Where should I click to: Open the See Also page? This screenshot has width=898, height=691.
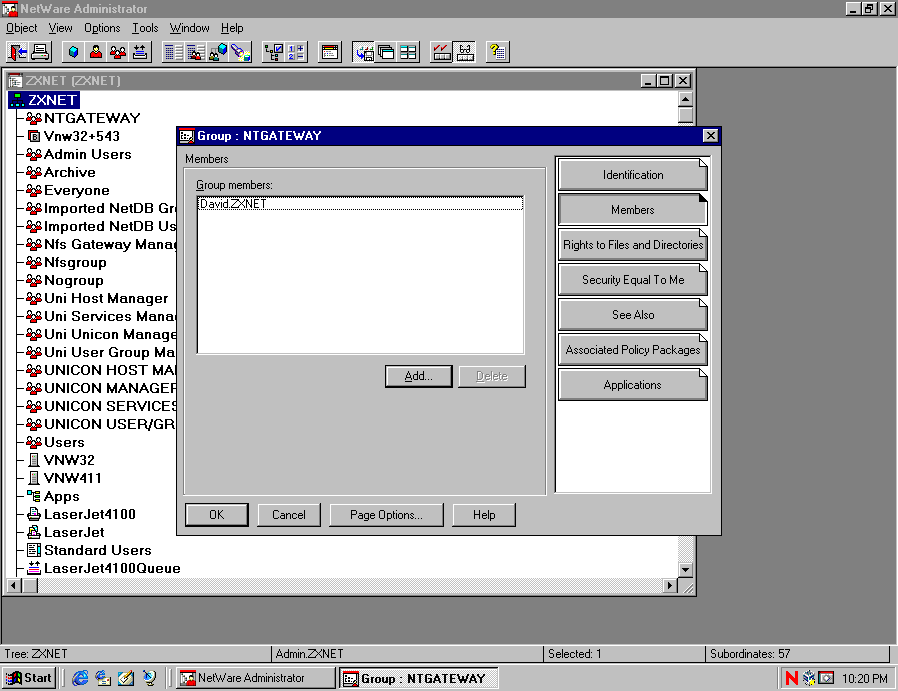tap(633, 315)
